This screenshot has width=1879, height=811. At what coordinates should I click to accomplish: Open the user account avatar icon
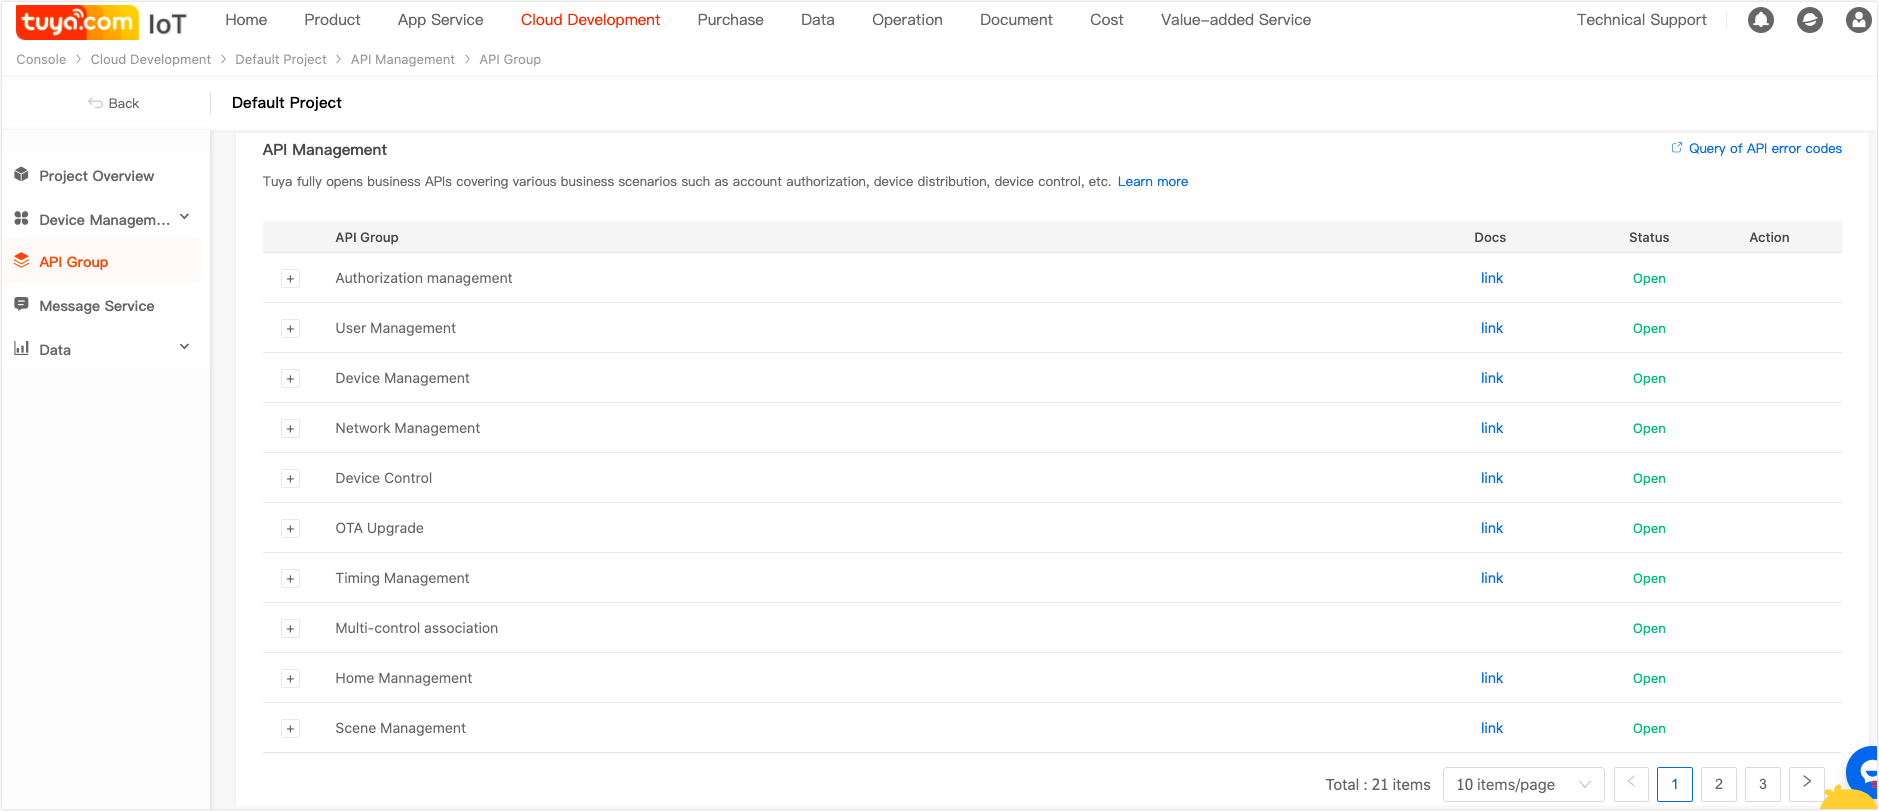pos(1858,20)
